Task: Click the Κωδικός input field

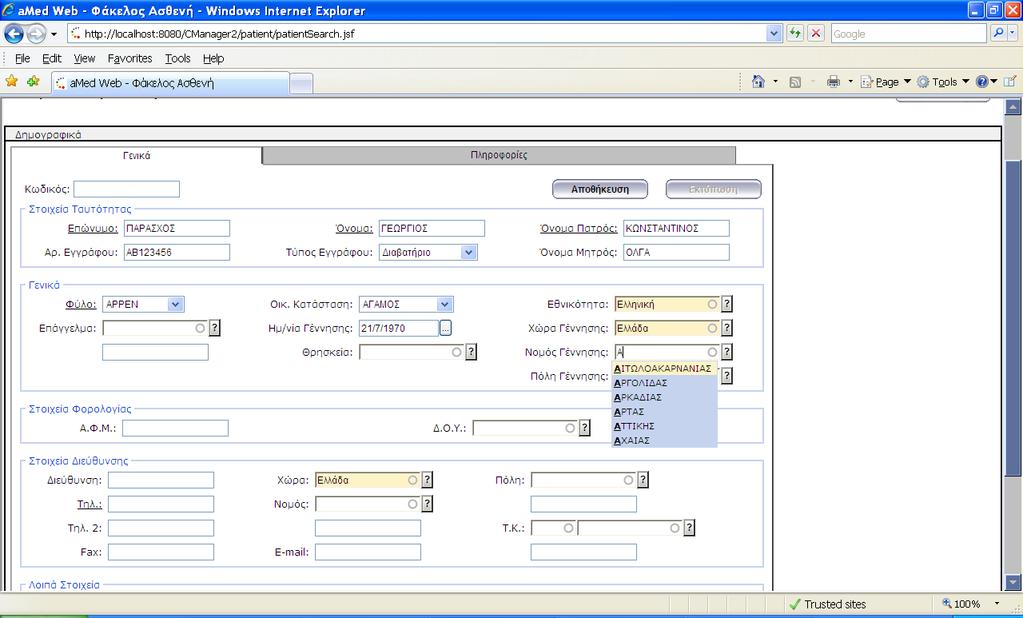Action: [x=127, y=189]
